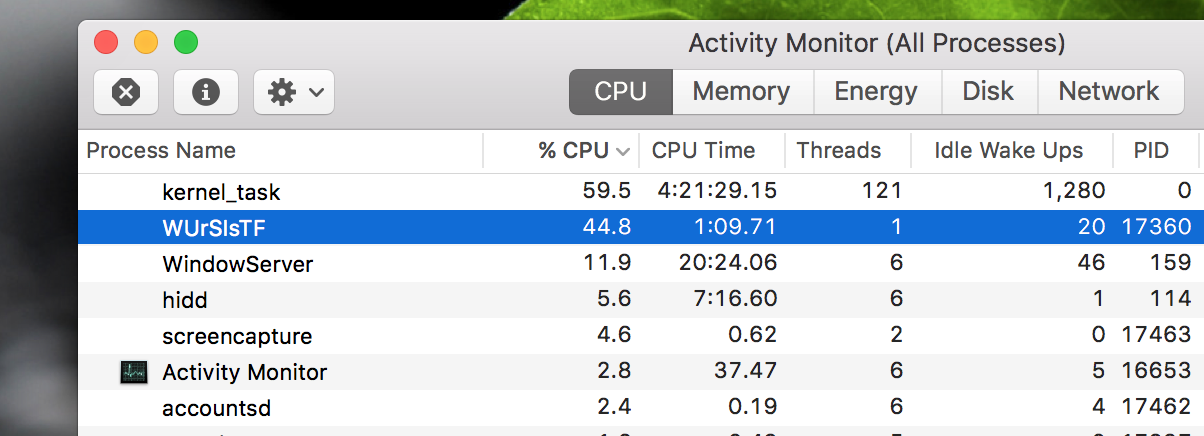The height and width of the screenshot is (436, 1204).
Task: Select the hidd process row
Action: [640, 300]
